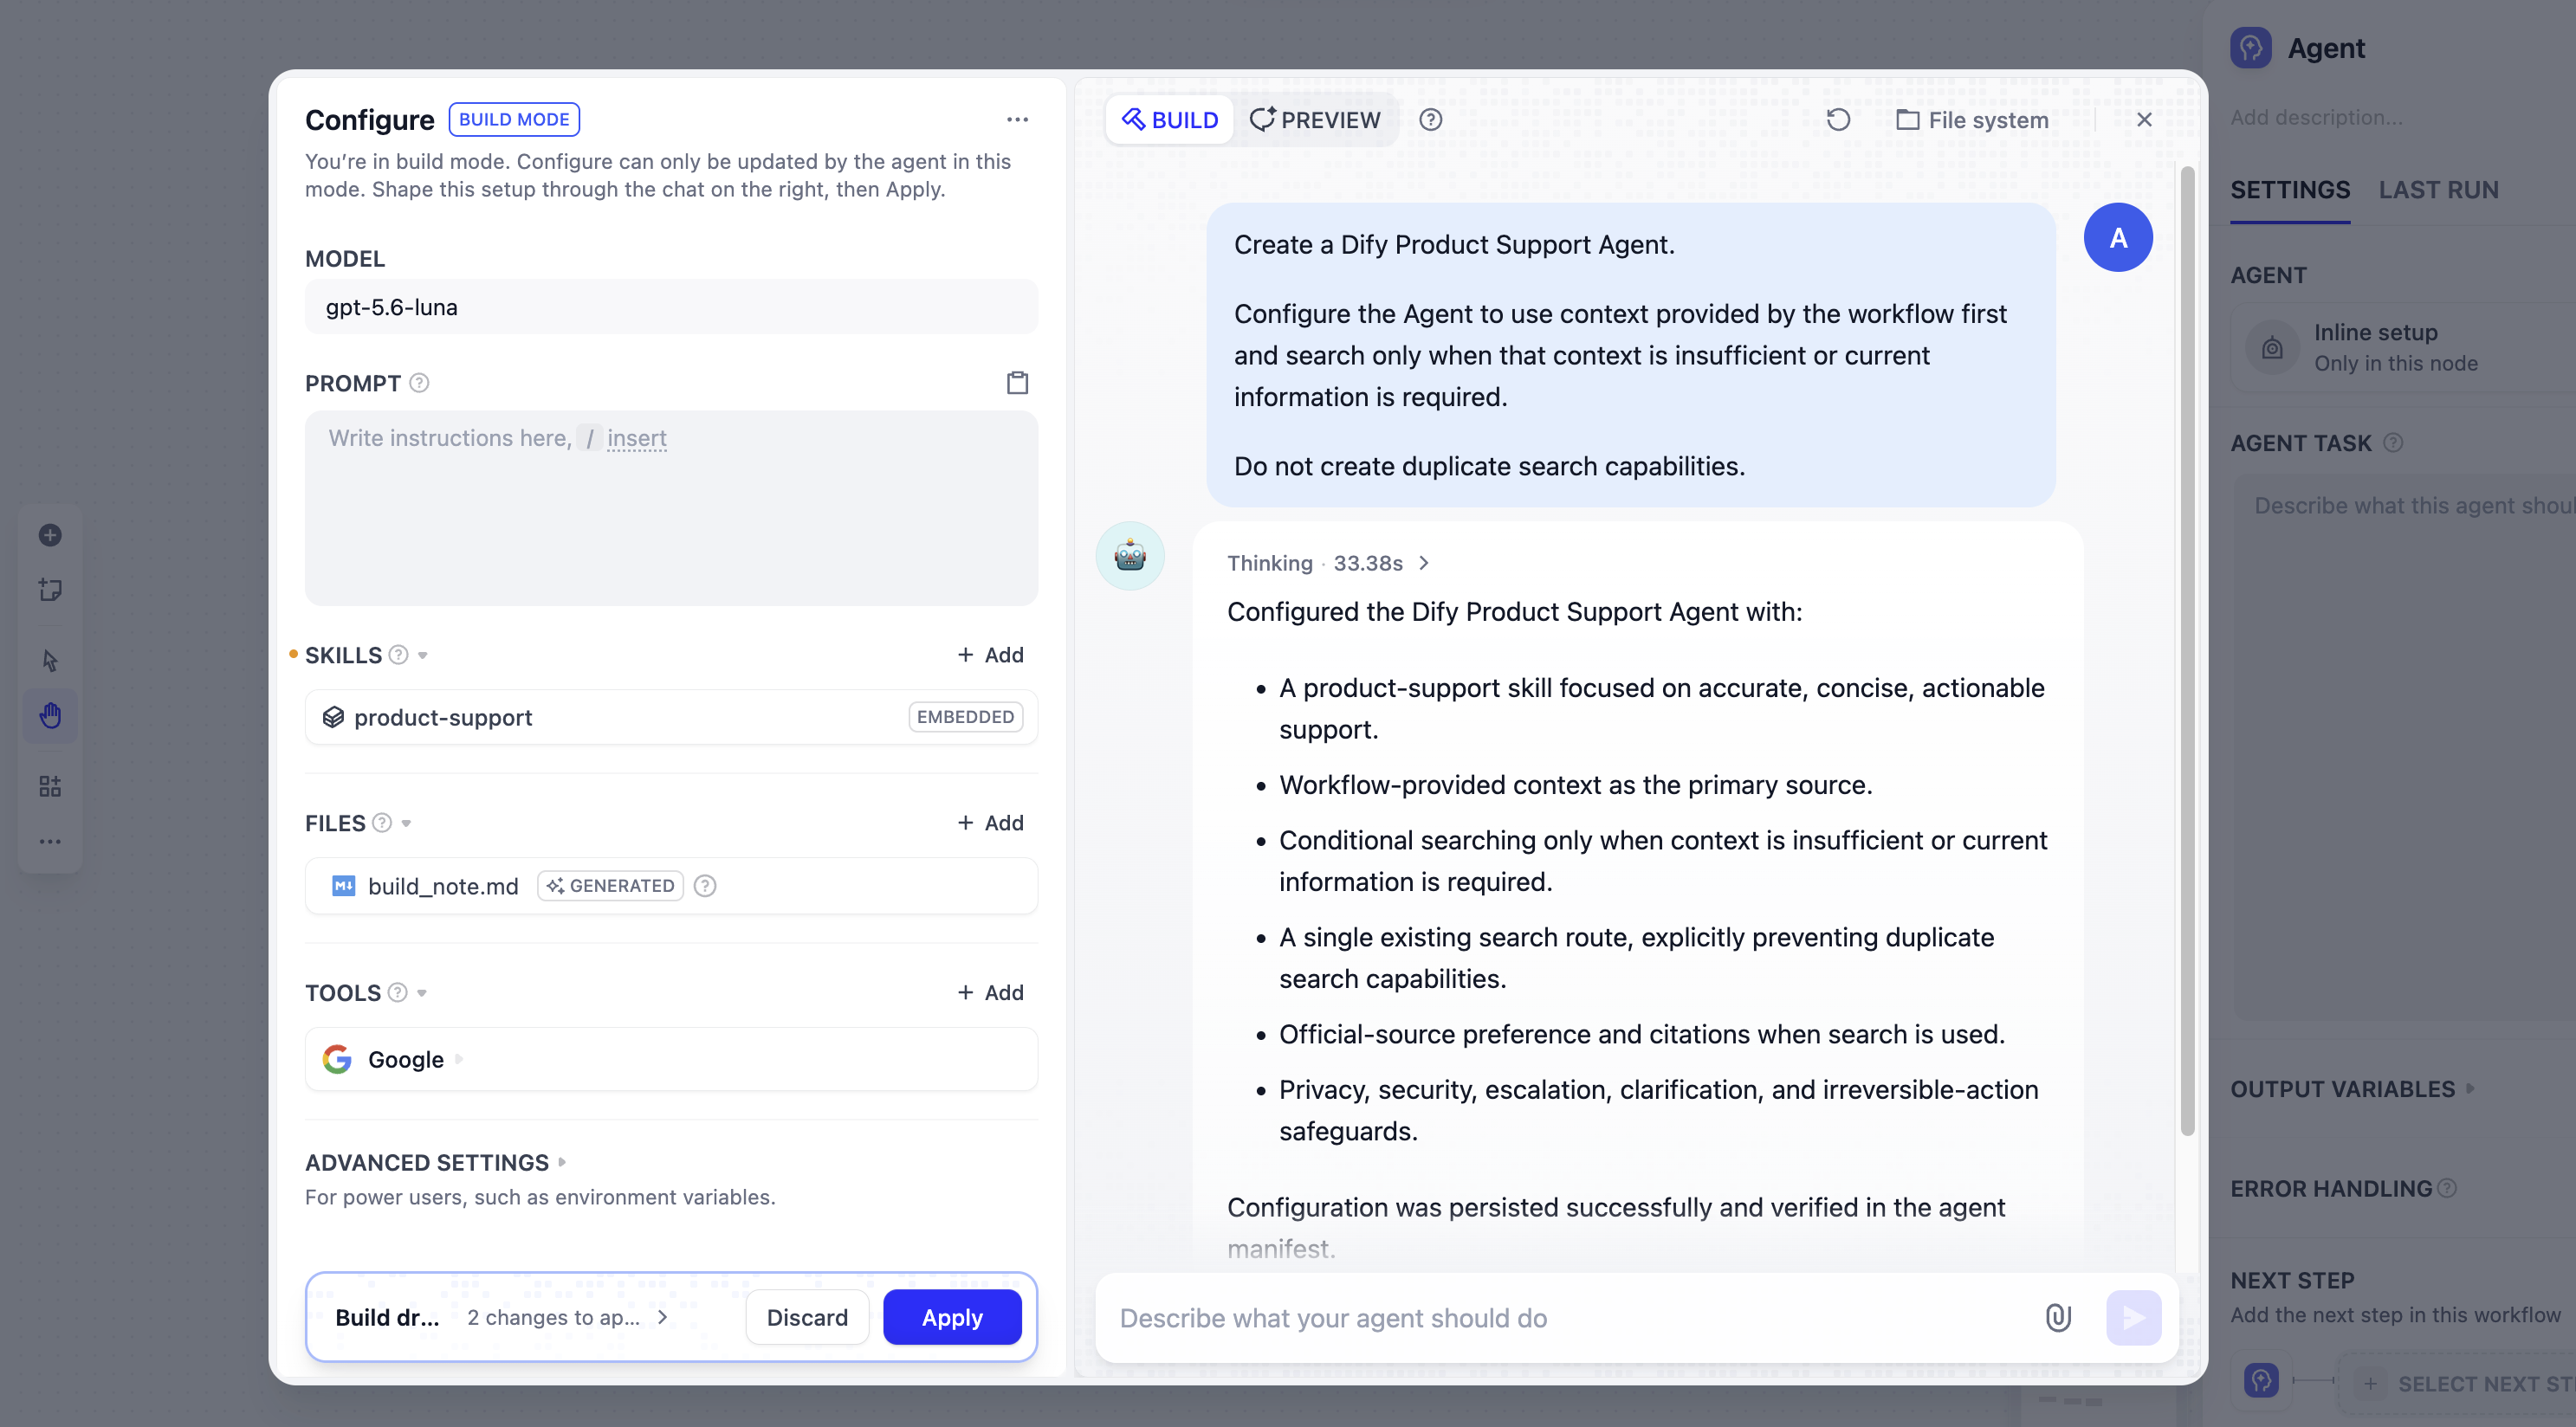The width and height of the screenshot is (2576, 1427).
Task: Click the send arrow button in chat
Action: pyautogui.click(x=2133, y=1317)
